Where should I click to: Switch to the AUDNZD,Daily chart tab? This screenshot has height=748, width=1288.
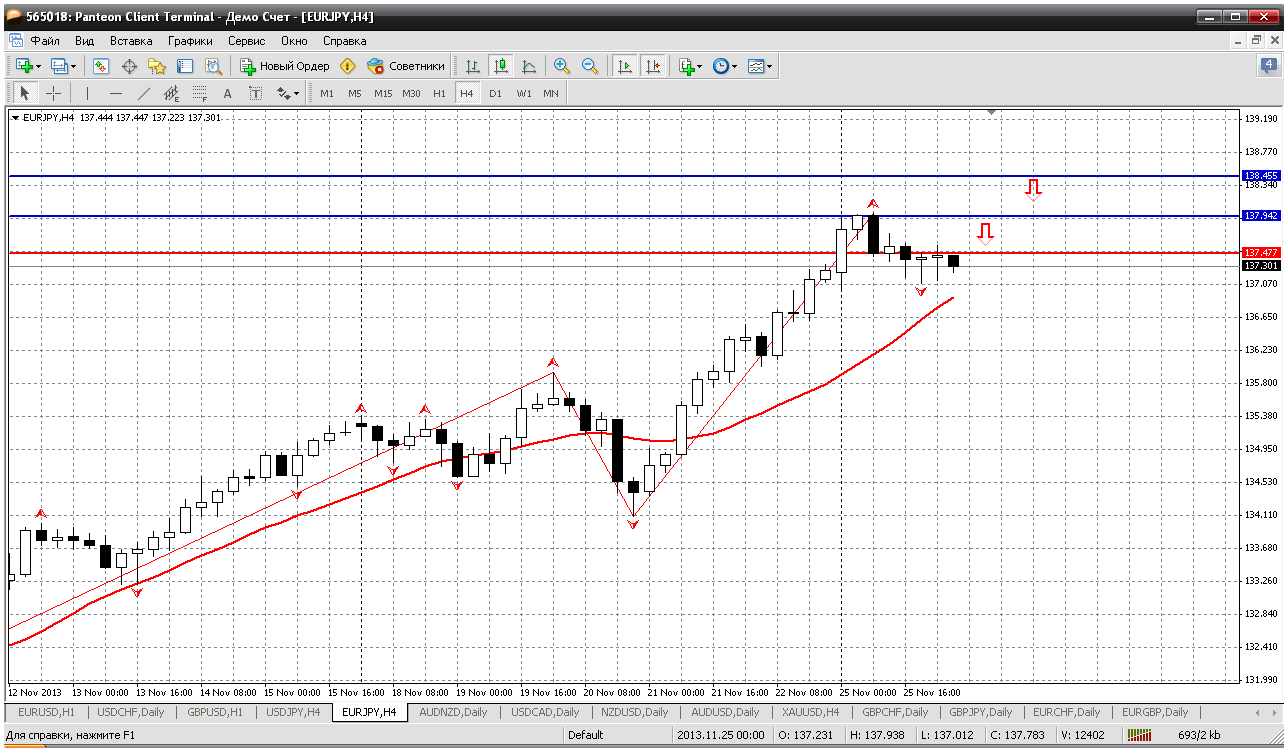pyautogui.click(x=453, y=712)
